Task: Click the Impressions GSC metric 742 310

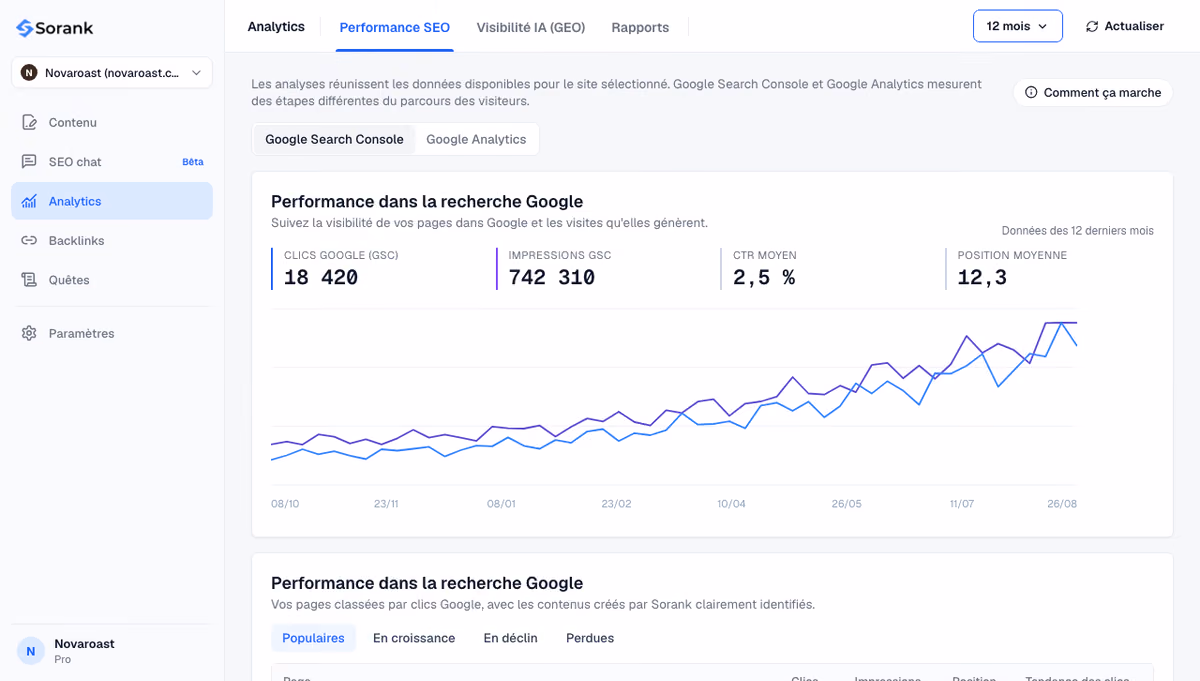Action: [552, 277]
